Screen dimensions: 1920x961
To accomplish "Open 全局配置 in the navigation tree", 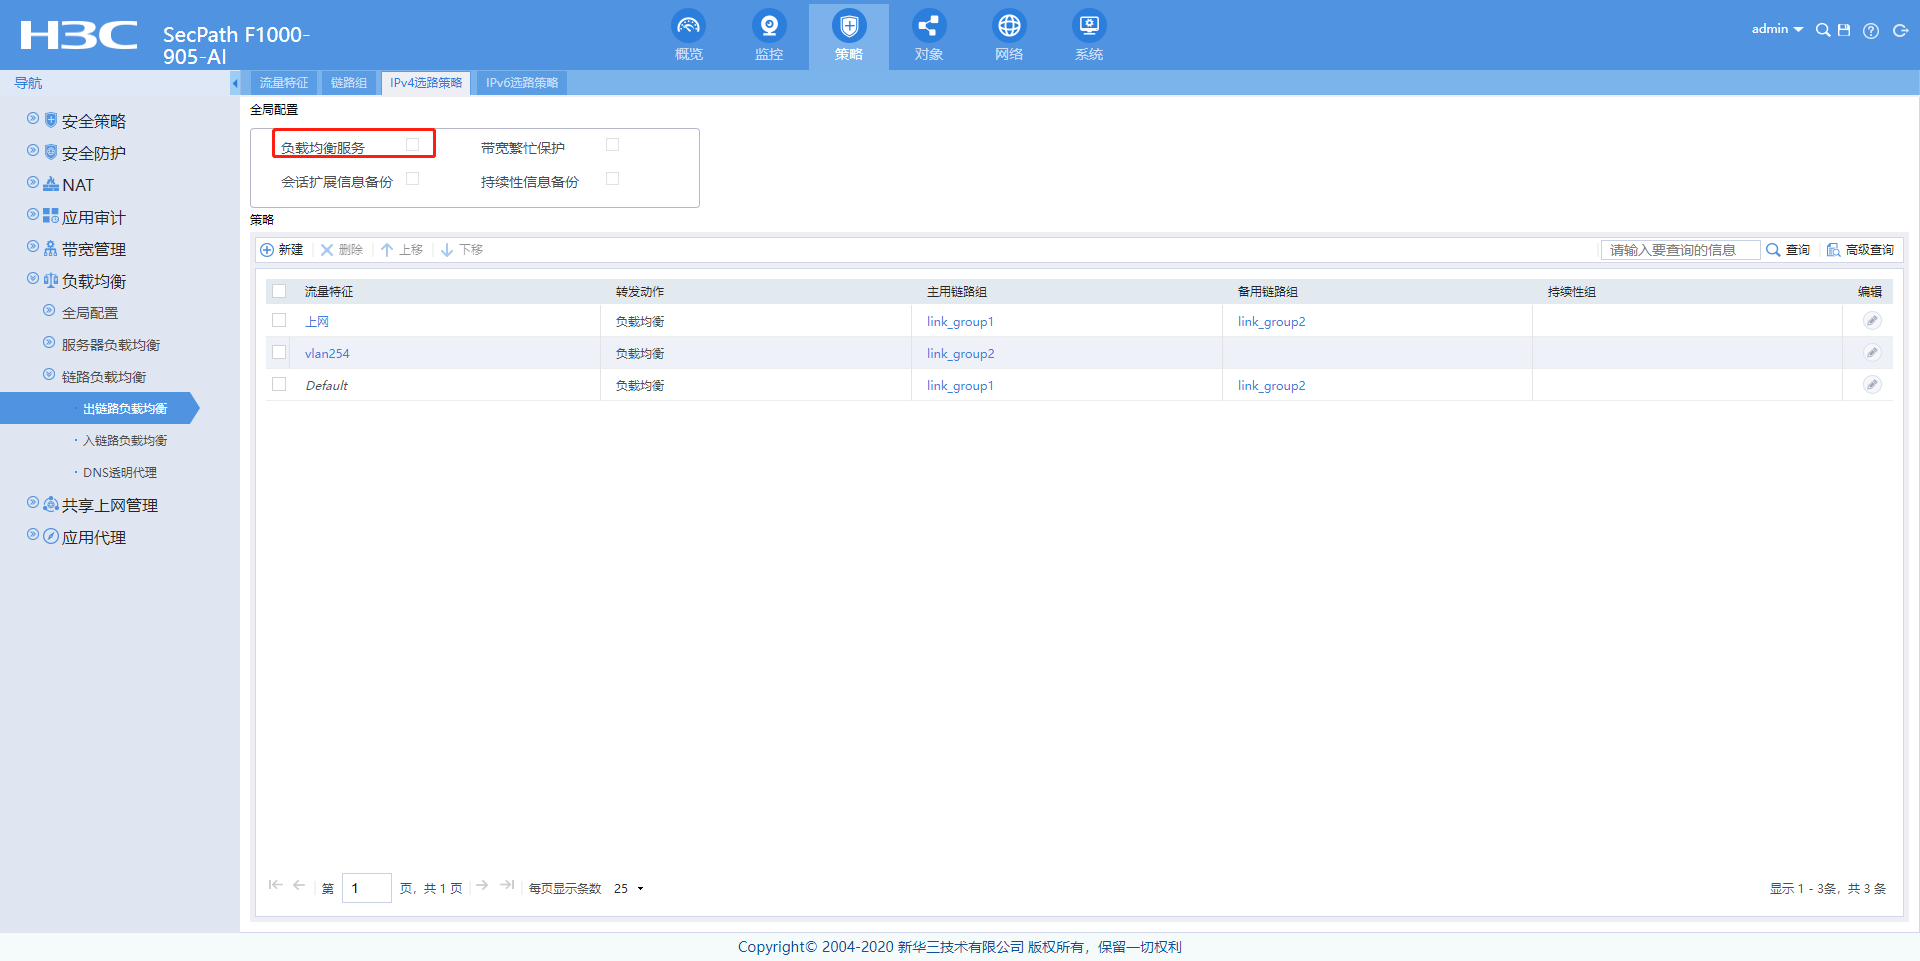I will tap(90, 313).
